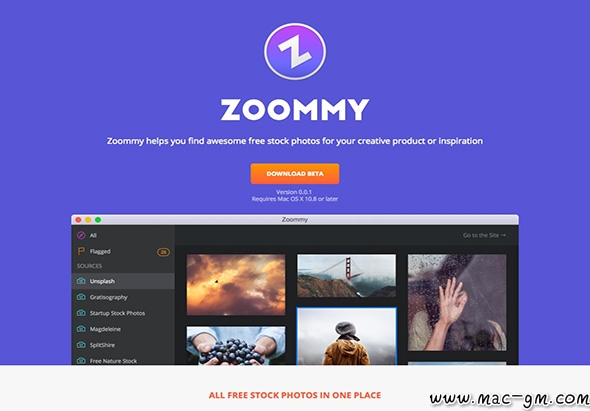Select the Unsplash source
The width and height of the screenshot is (590, 411).
tap(123, 281)
